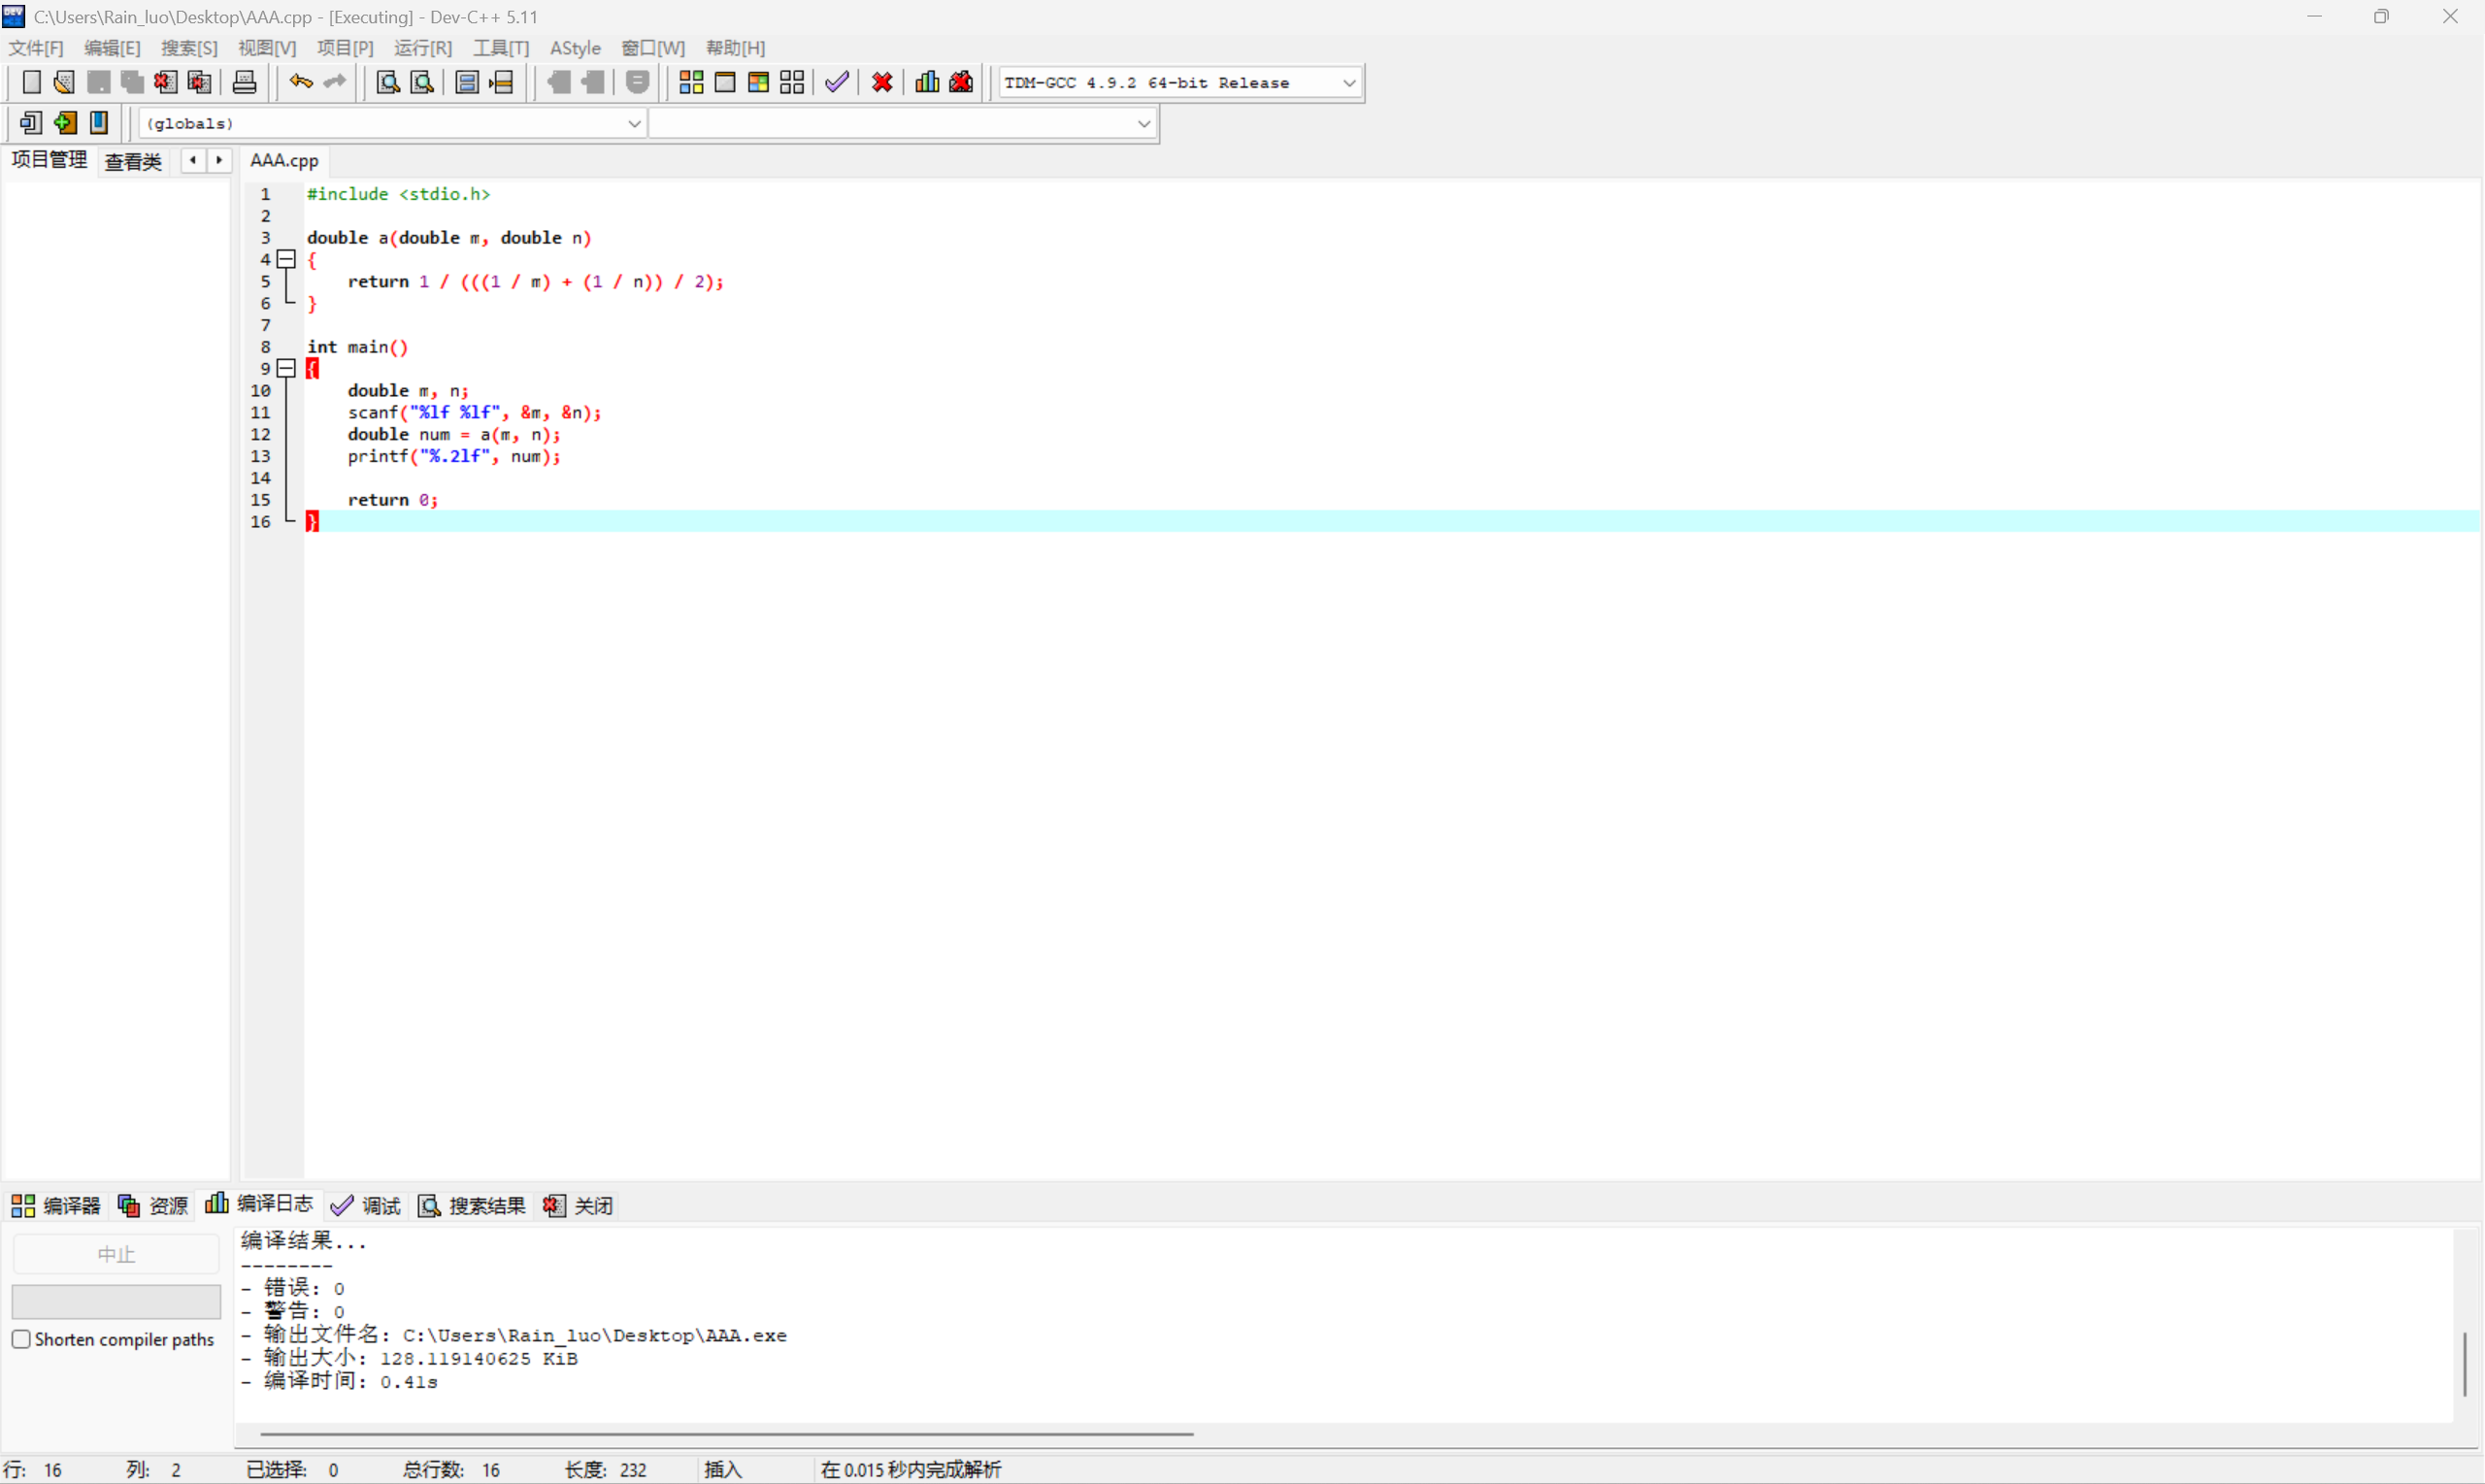Enable the Shorten compiler paths checkbox

pos(21,1339)
